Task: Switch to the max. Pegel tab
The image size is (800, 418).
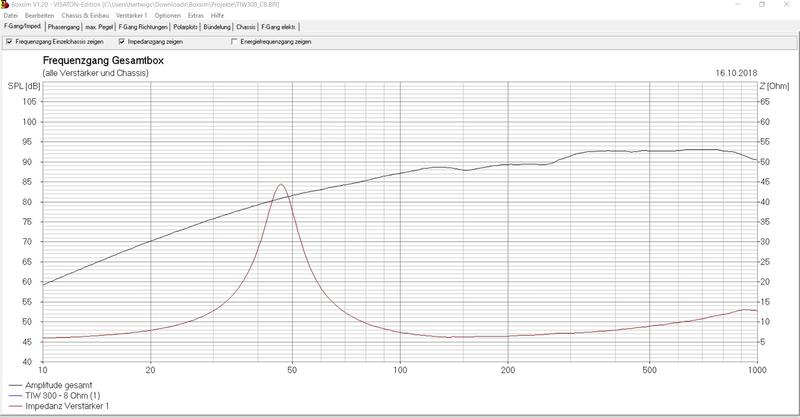Action: point(99,27)
